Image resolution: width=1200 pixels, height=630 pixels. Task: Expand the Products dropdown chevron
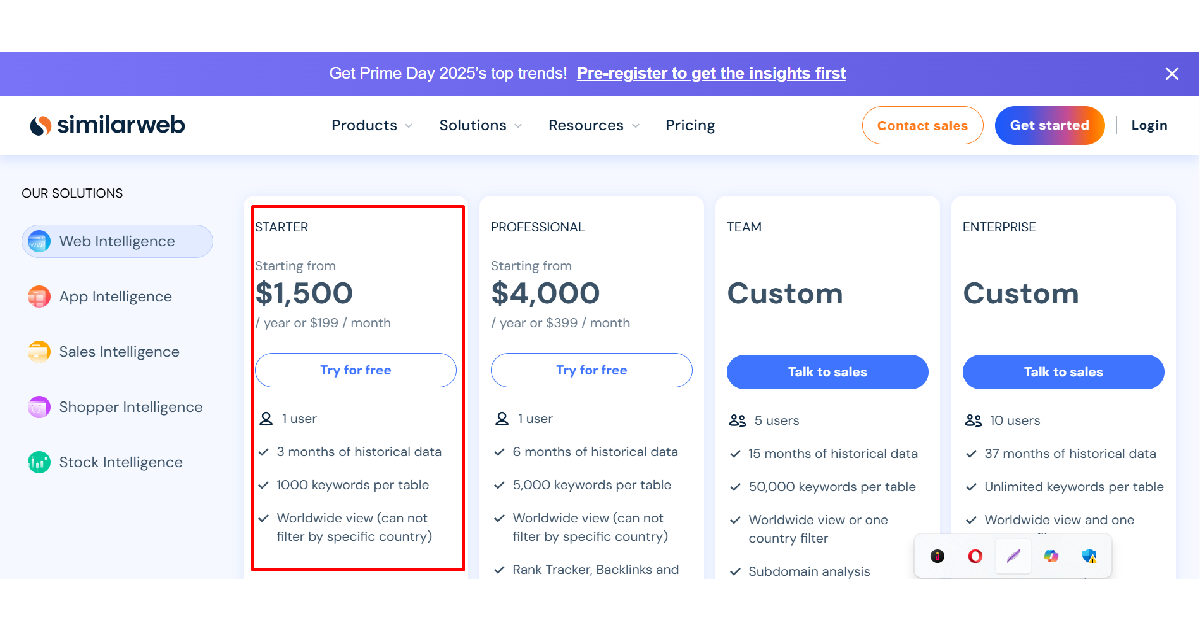coord(408,126)
